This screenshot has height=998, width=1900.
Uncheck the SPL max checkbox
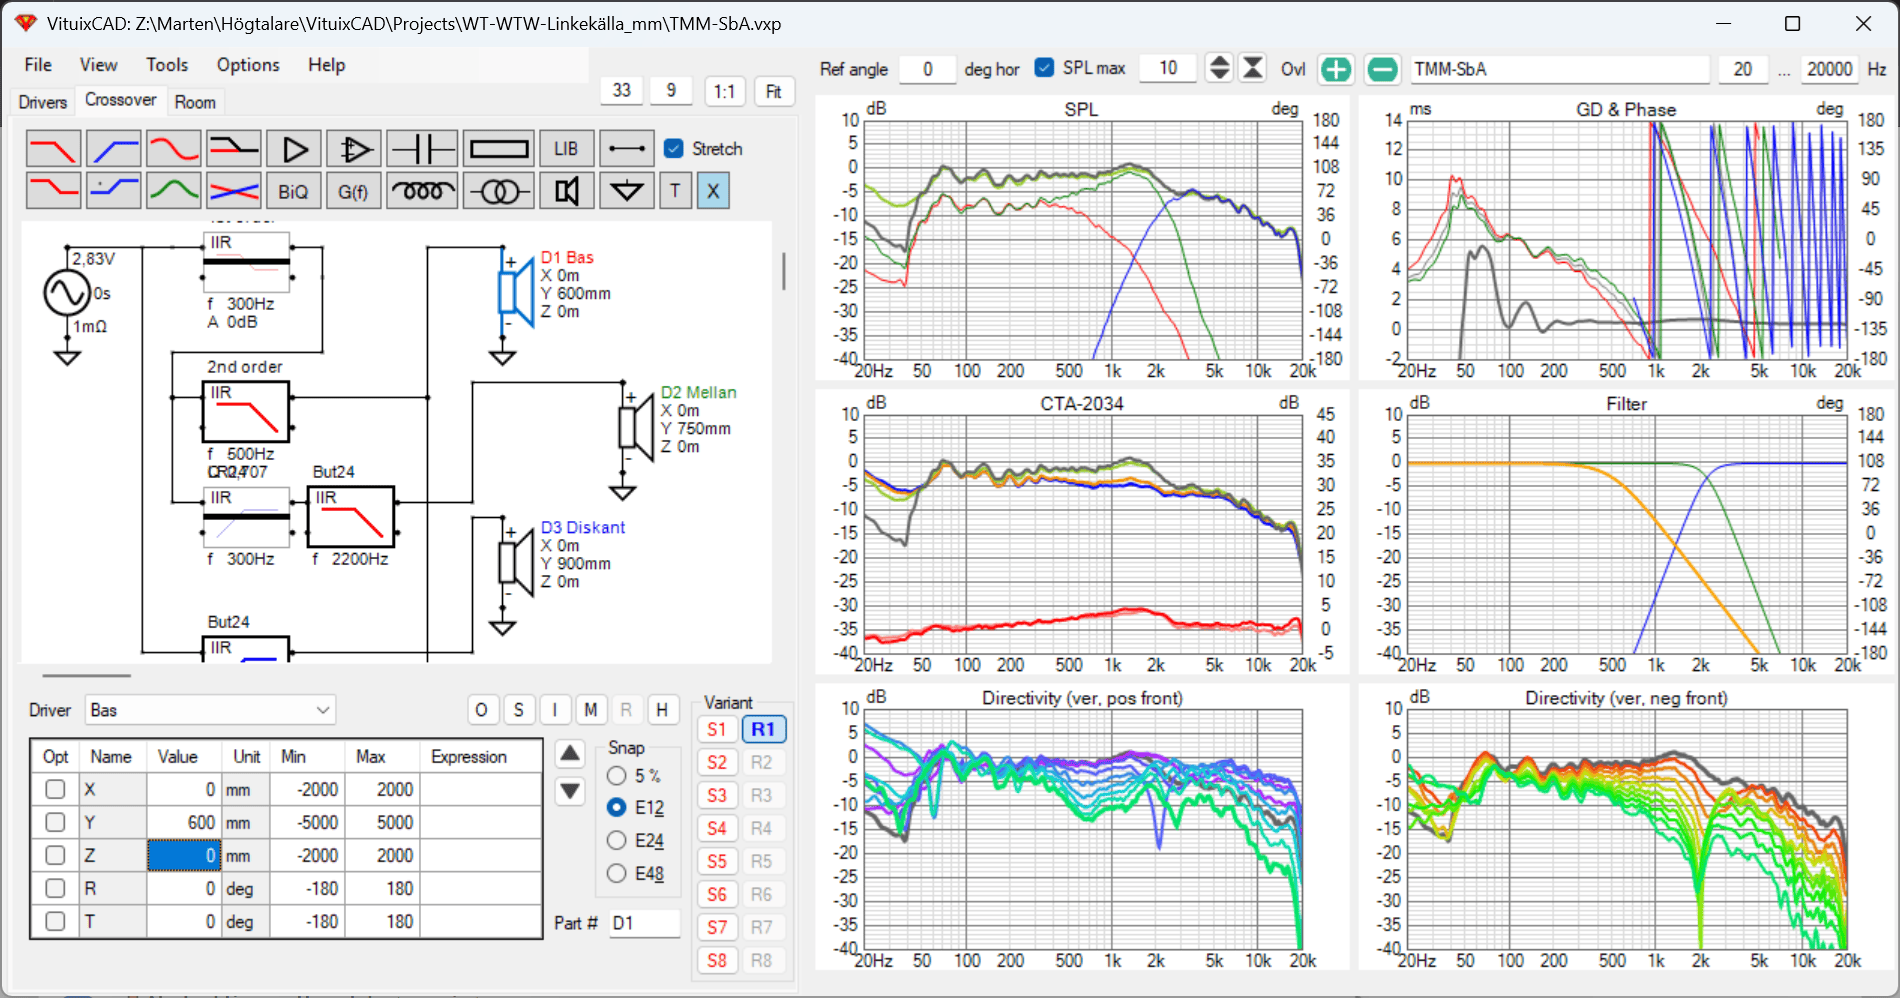pyautogui.click(x=1045, y=68)
